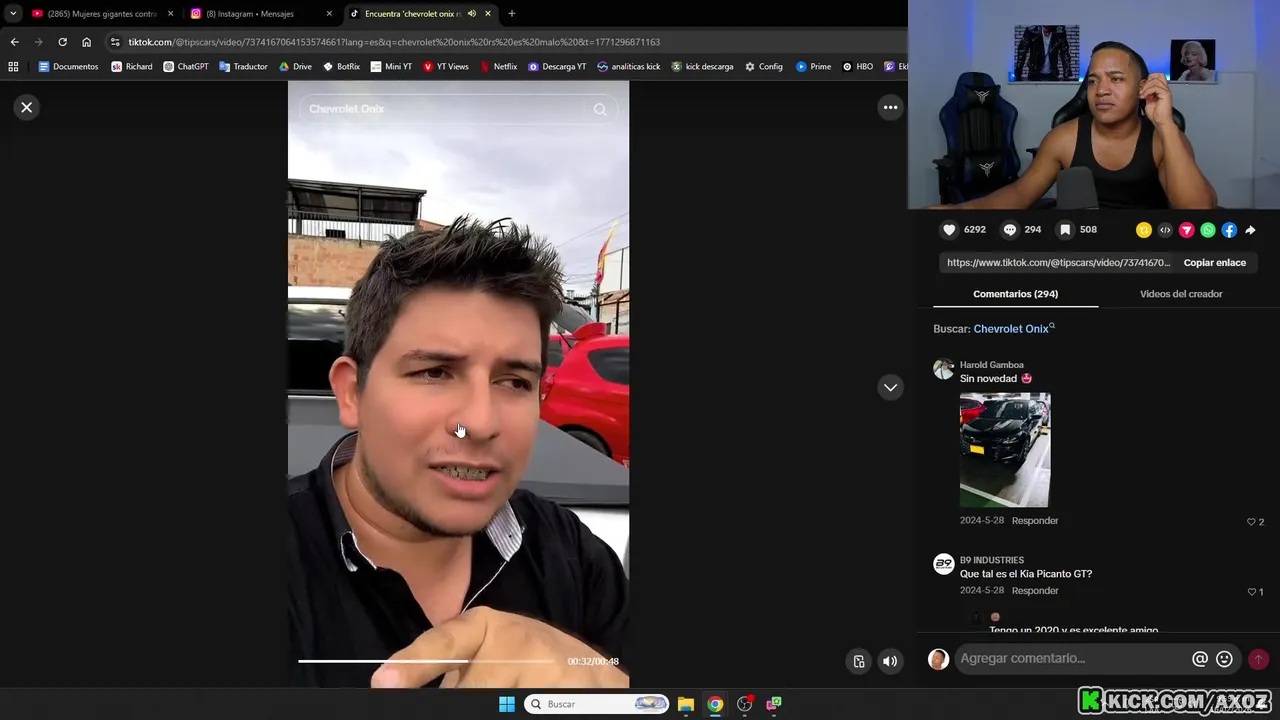Reply to Harold Gamboa's comment
Viewport: 1280px width, 720px height.
tap(1034, 521)
